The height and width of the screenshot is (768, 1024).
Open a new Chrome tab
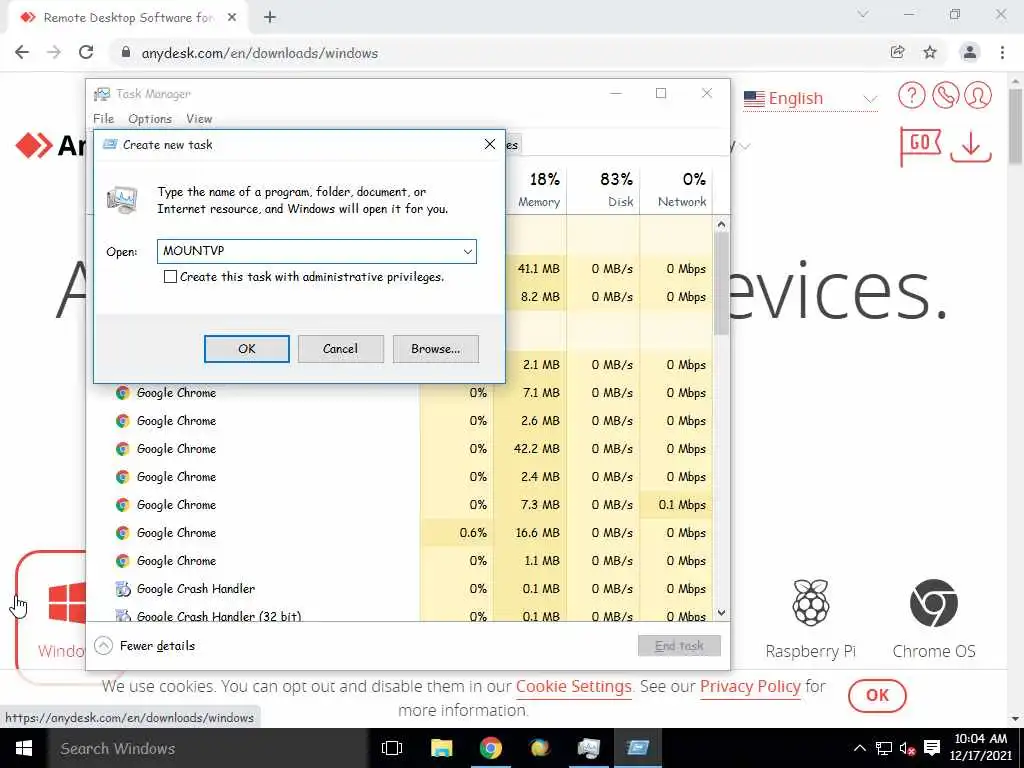[x=270, y=18]
